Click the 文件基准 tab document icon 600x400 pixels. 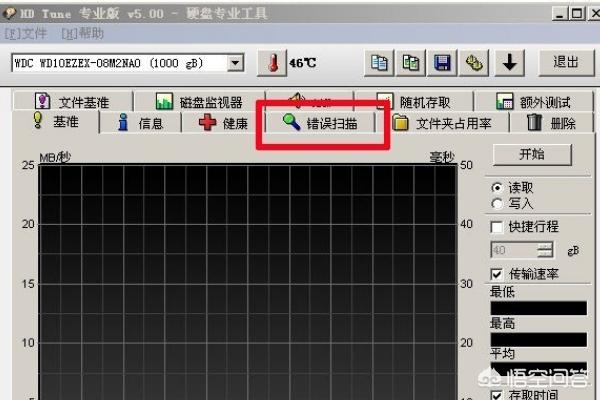tap(42, 101)
